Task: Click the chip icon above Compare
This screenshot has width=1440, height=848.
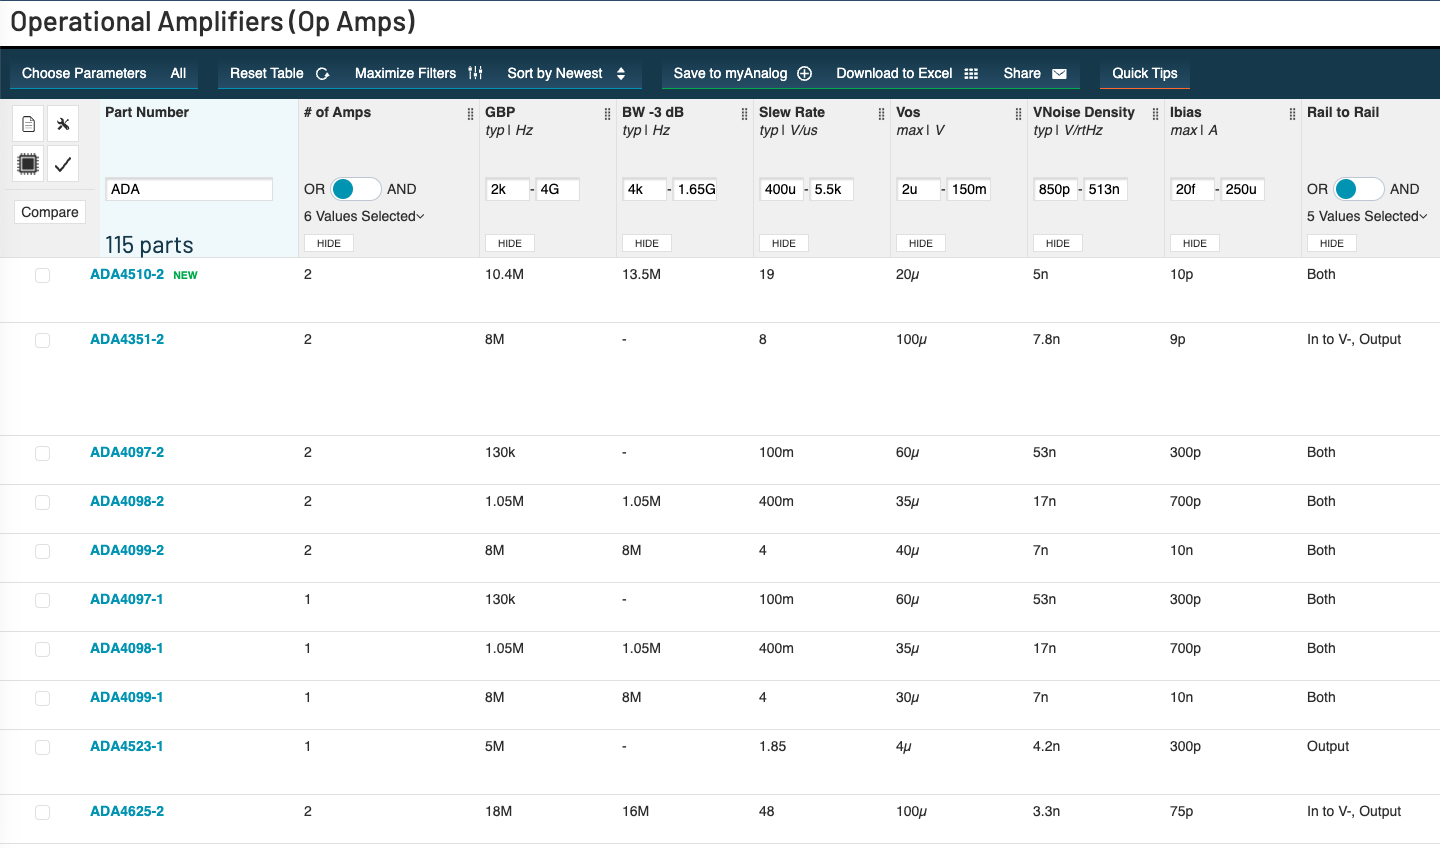Action: 28,164
